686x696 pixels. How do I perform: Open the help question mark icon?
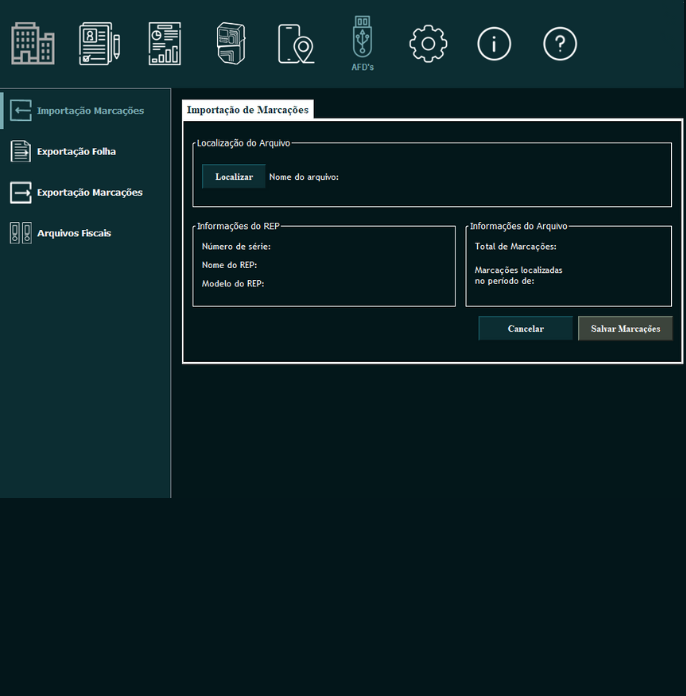(x=560, y=44)
